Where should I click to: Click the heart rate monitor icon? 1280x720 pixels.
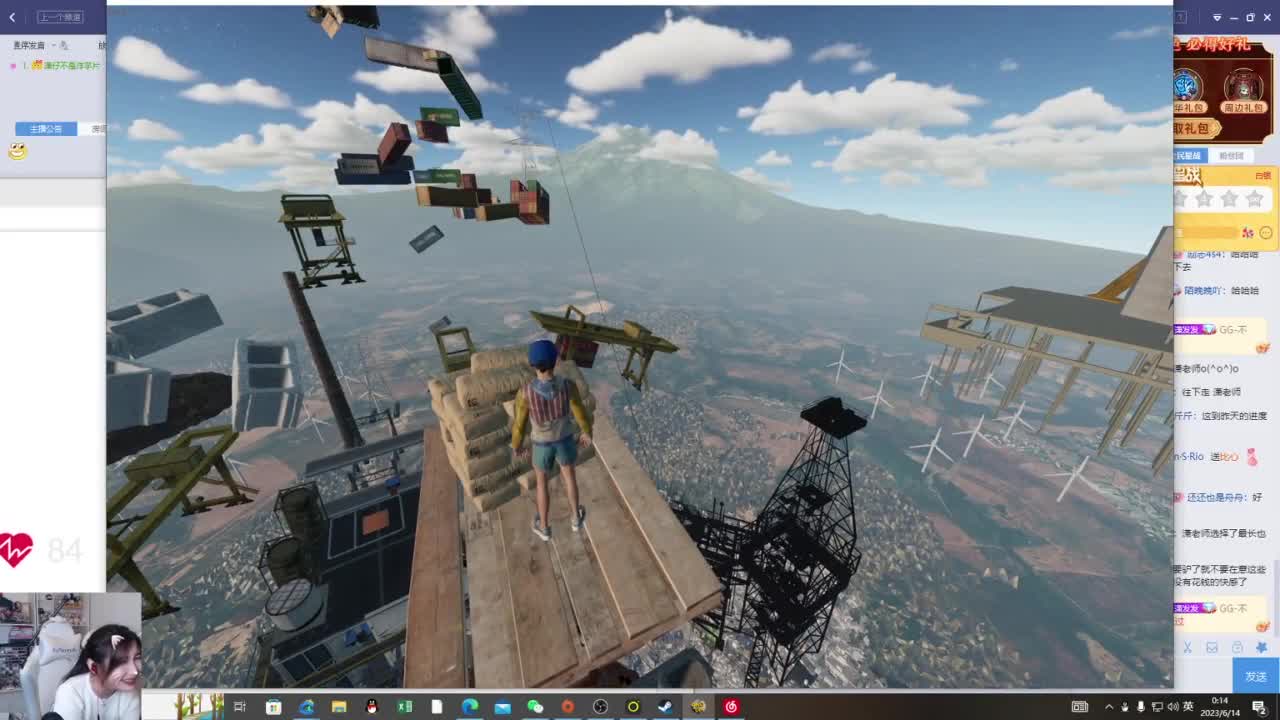pyautogui.click(x=17, y=549)
